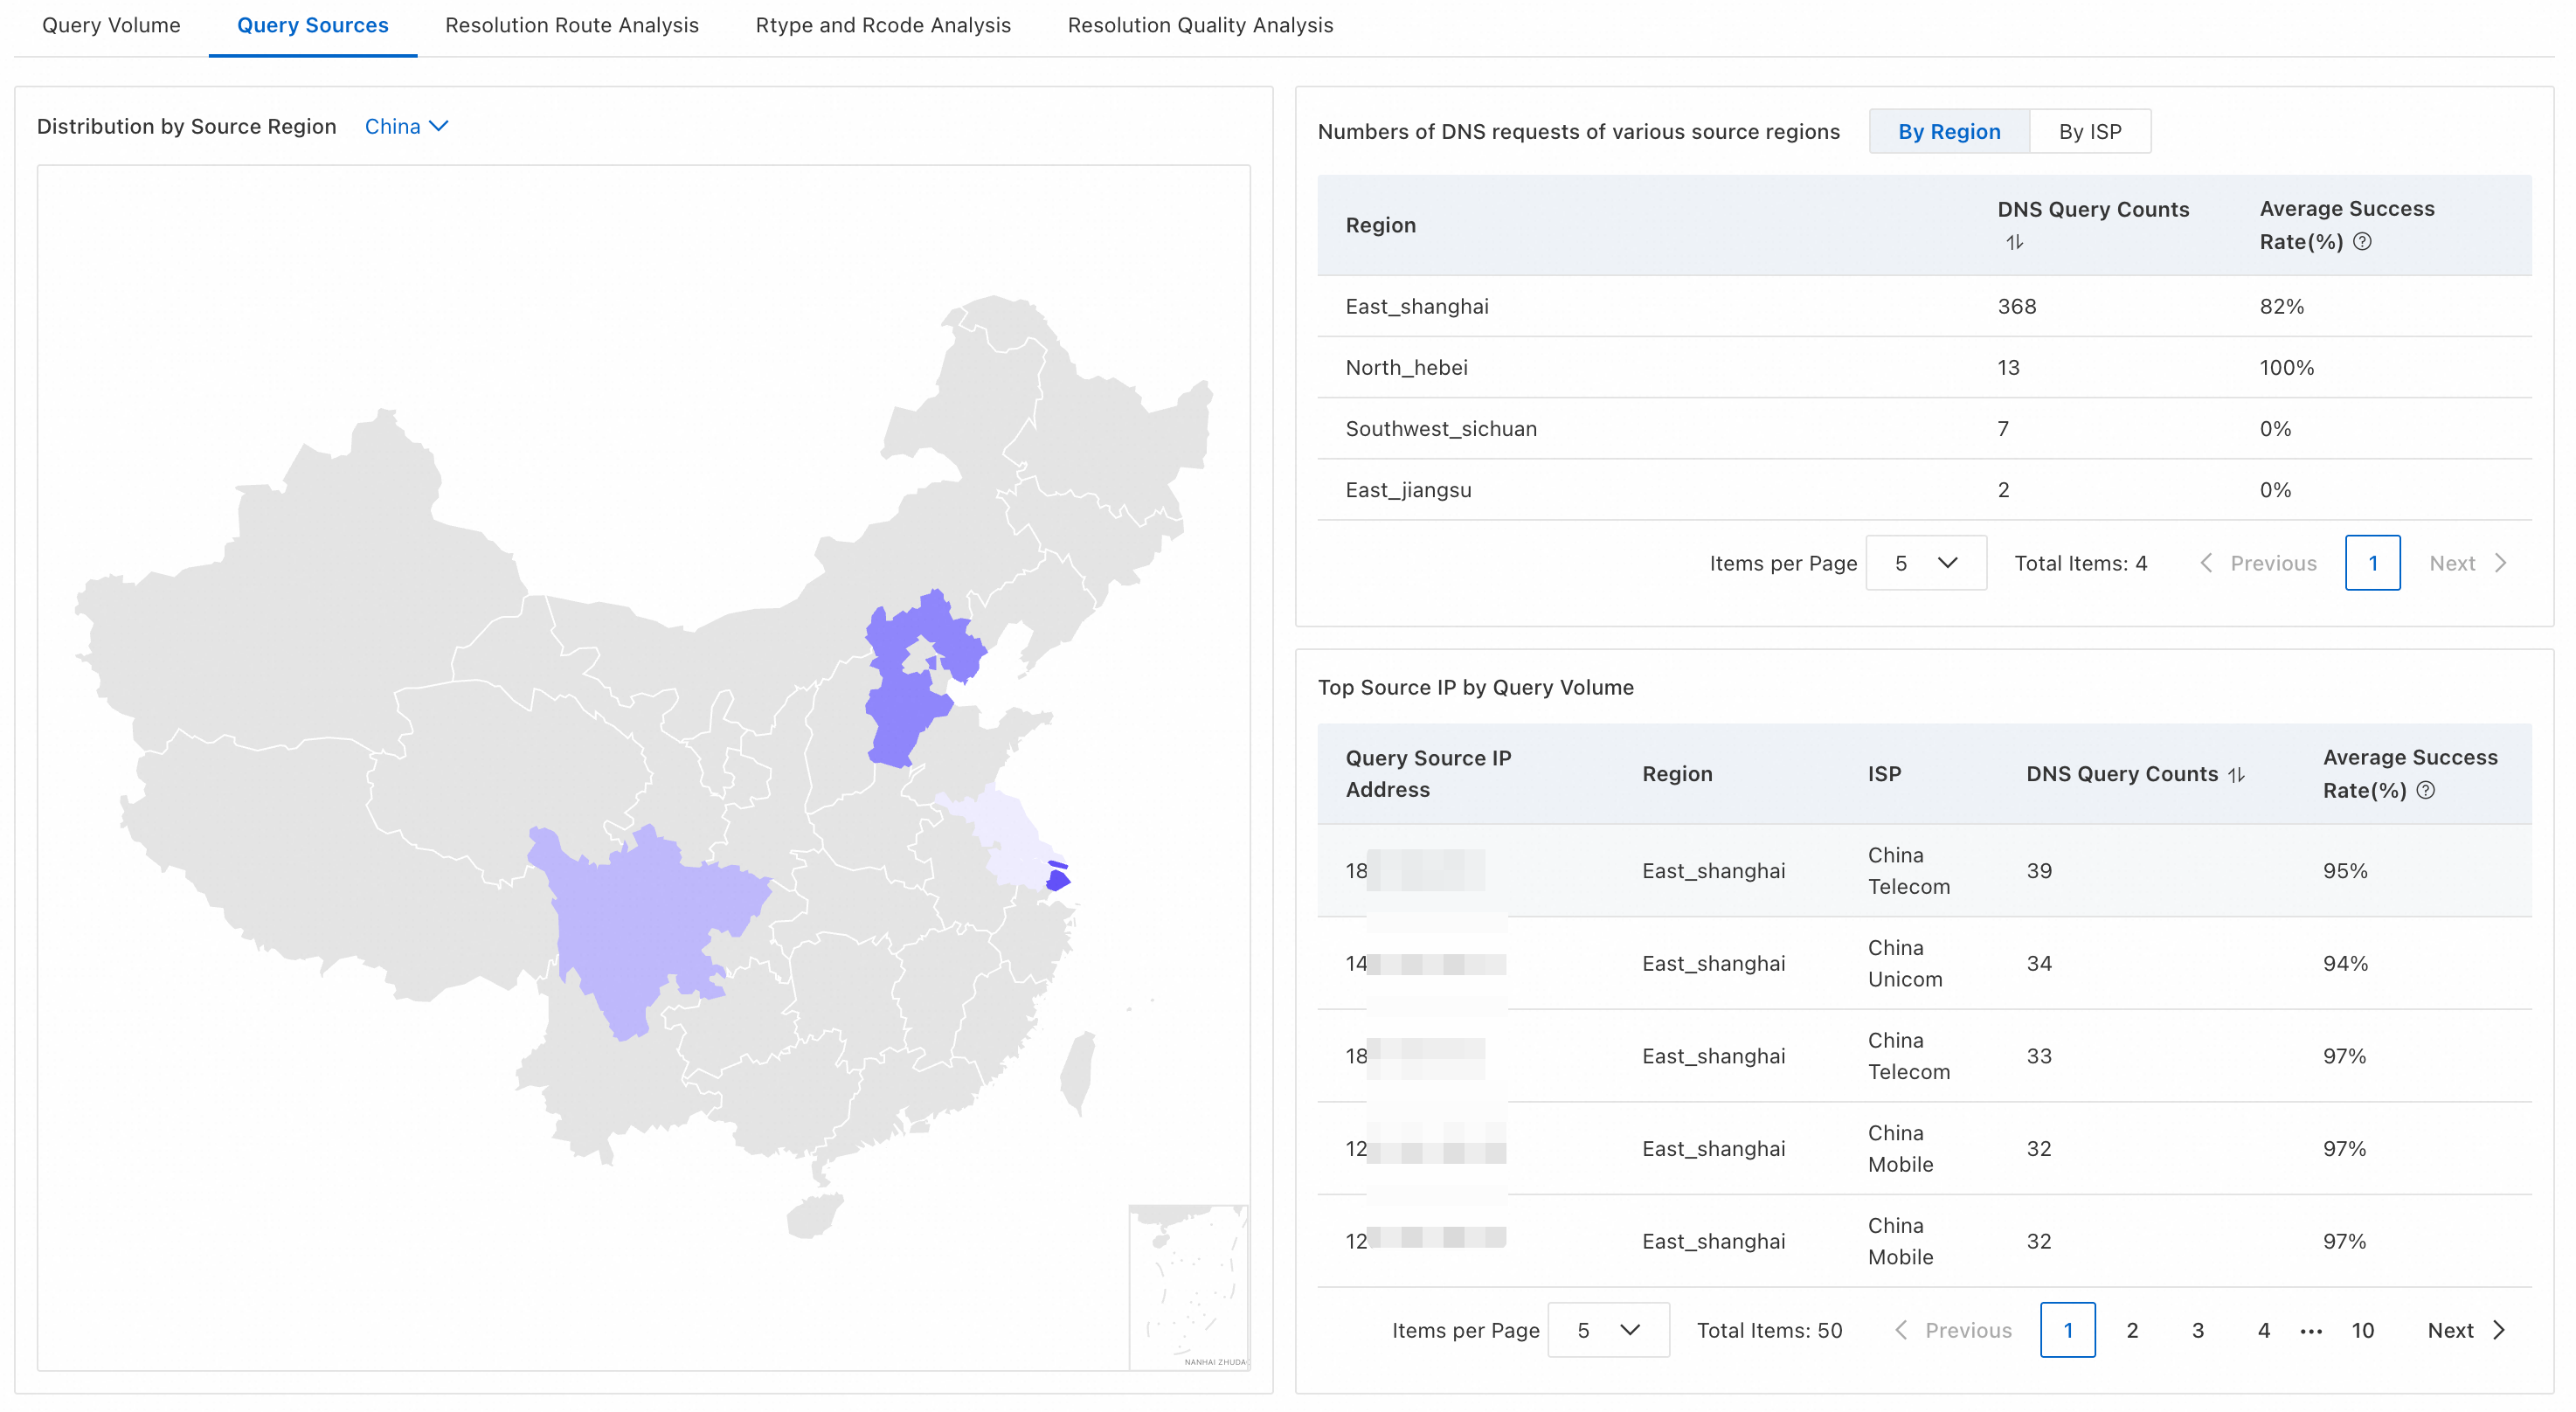Click Previous arrow in region table pagination
Viewport: 2576px width, 1412px height.
click(x=2206, y=563)
